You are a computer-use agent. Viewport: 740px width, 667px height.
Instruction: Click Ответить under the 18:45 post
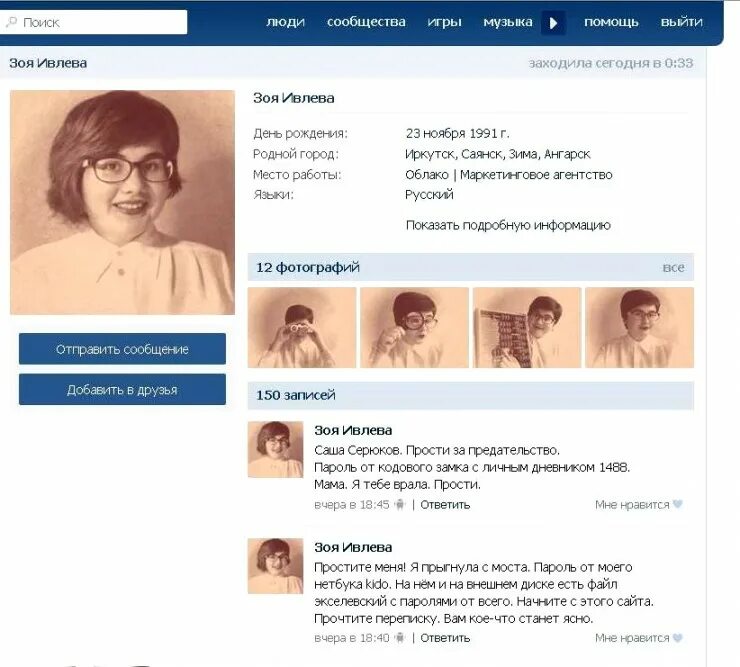point(445,505)
